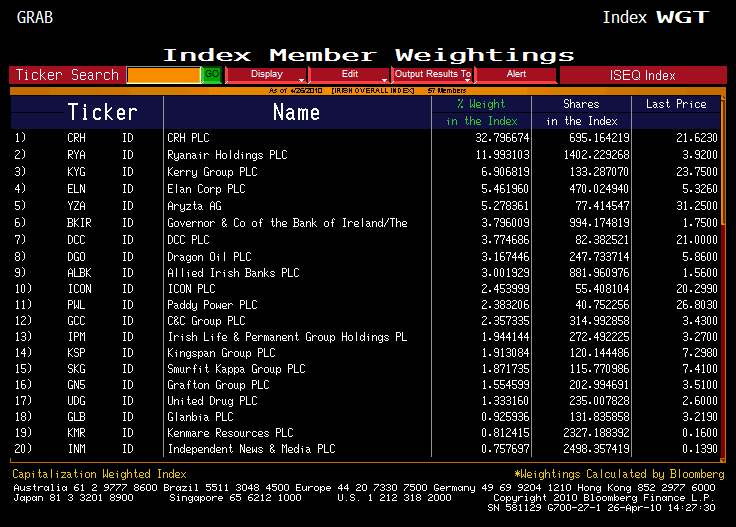Image resolution: width=736 pixels, height=527 pixels.
Task: Click the name Allied Irish Banks PLC
Action: (x=233, y=273)
